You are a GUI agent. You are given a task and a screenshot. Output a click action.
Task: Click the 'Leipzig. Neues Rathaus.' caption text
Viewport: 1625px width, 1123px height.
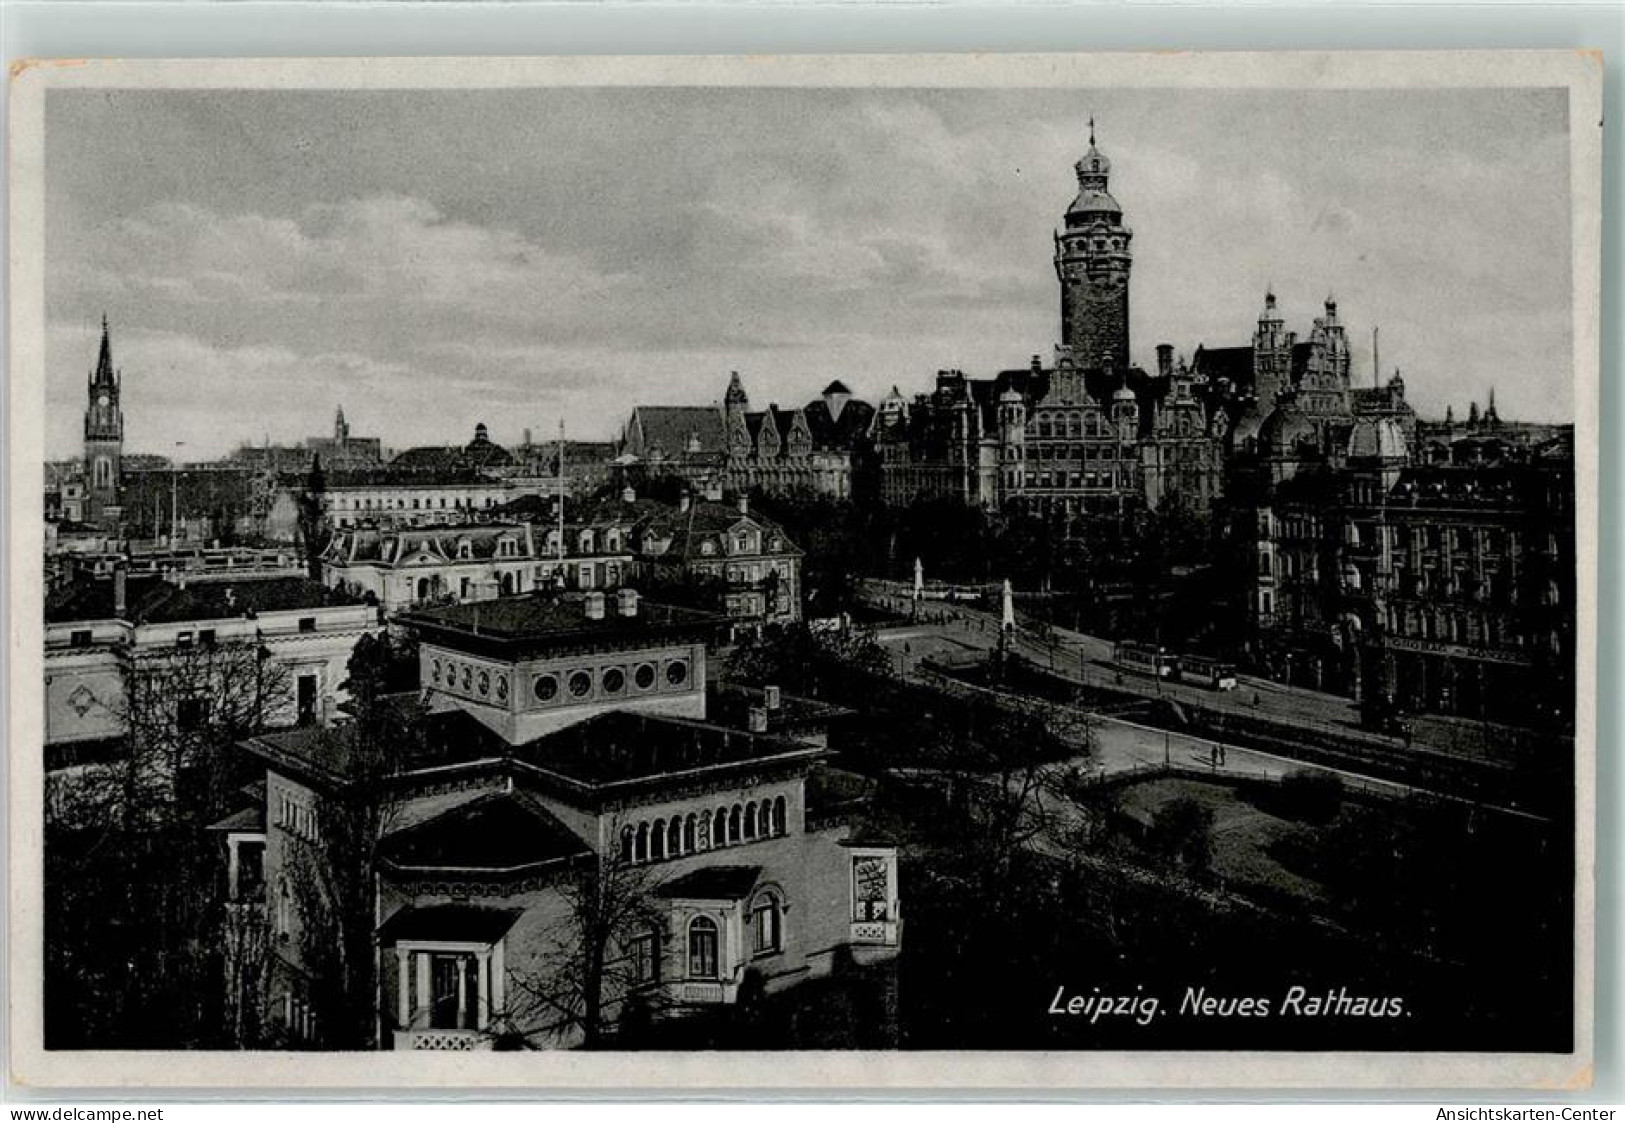(1230, 1003)
